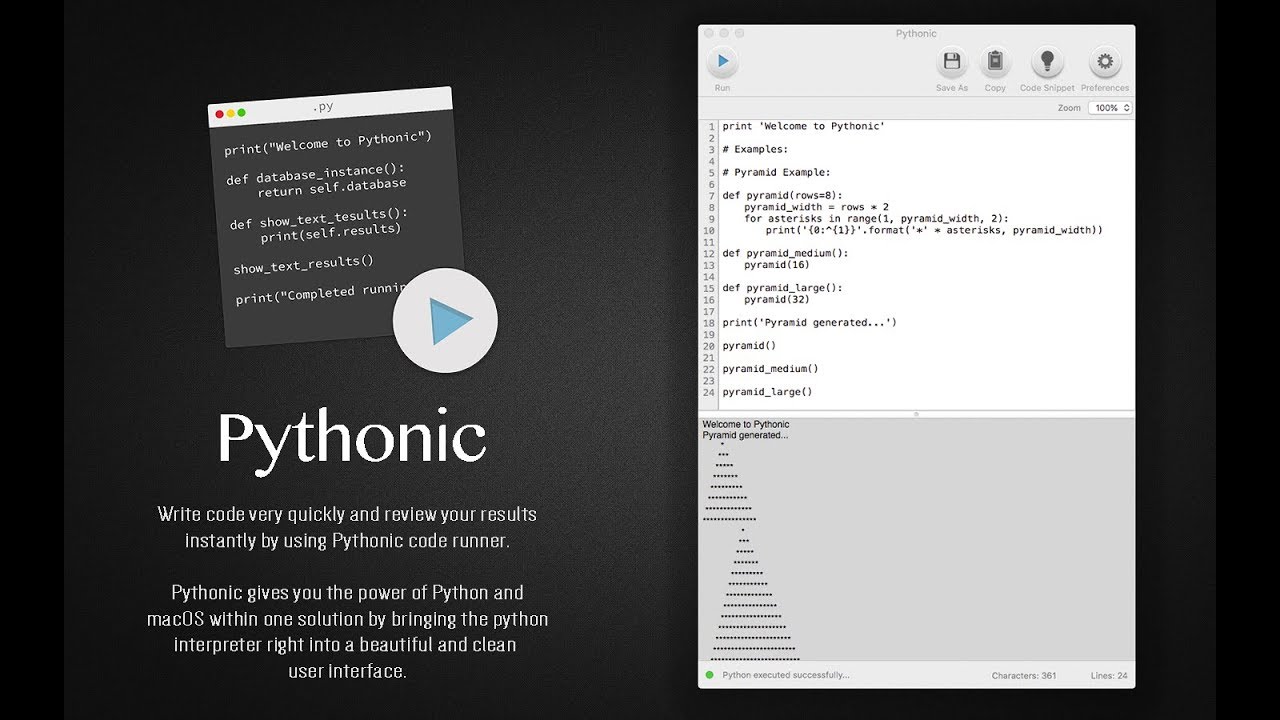
Task: Open Preferences via the gear icon
Action: click(x=1105, y=62)
